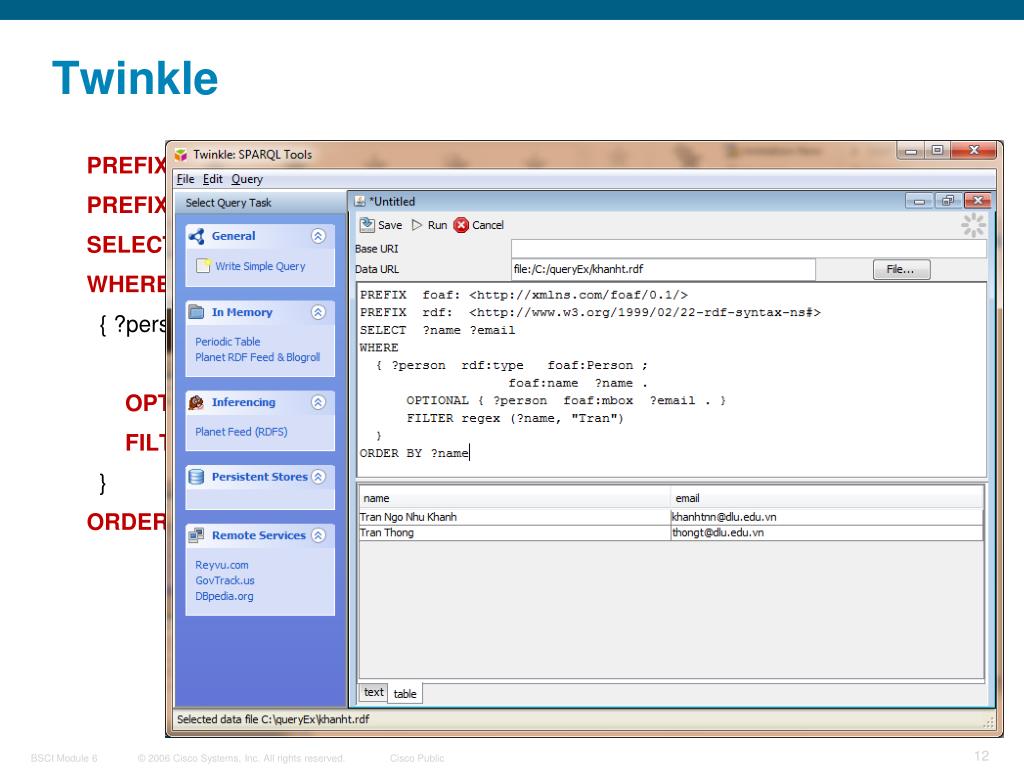Open the DBpedia.org remote service
The image size is (1024, 768).
click(x=224, y=596)
